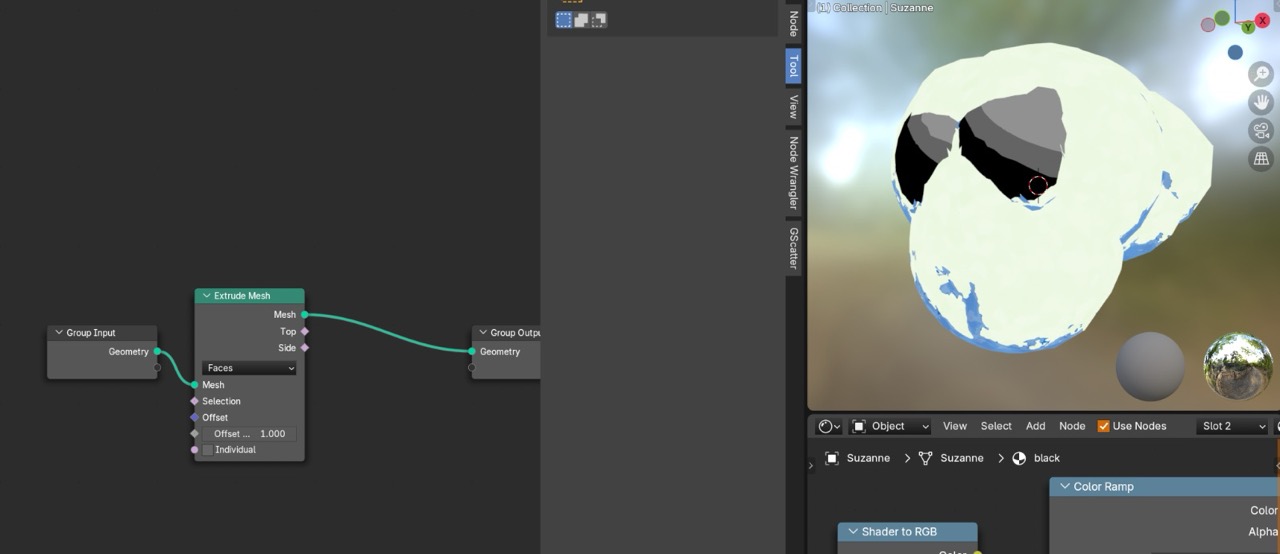Click Group Output Geometry input socket
This screenshot has width=1280, height=554.
[472, 351]
